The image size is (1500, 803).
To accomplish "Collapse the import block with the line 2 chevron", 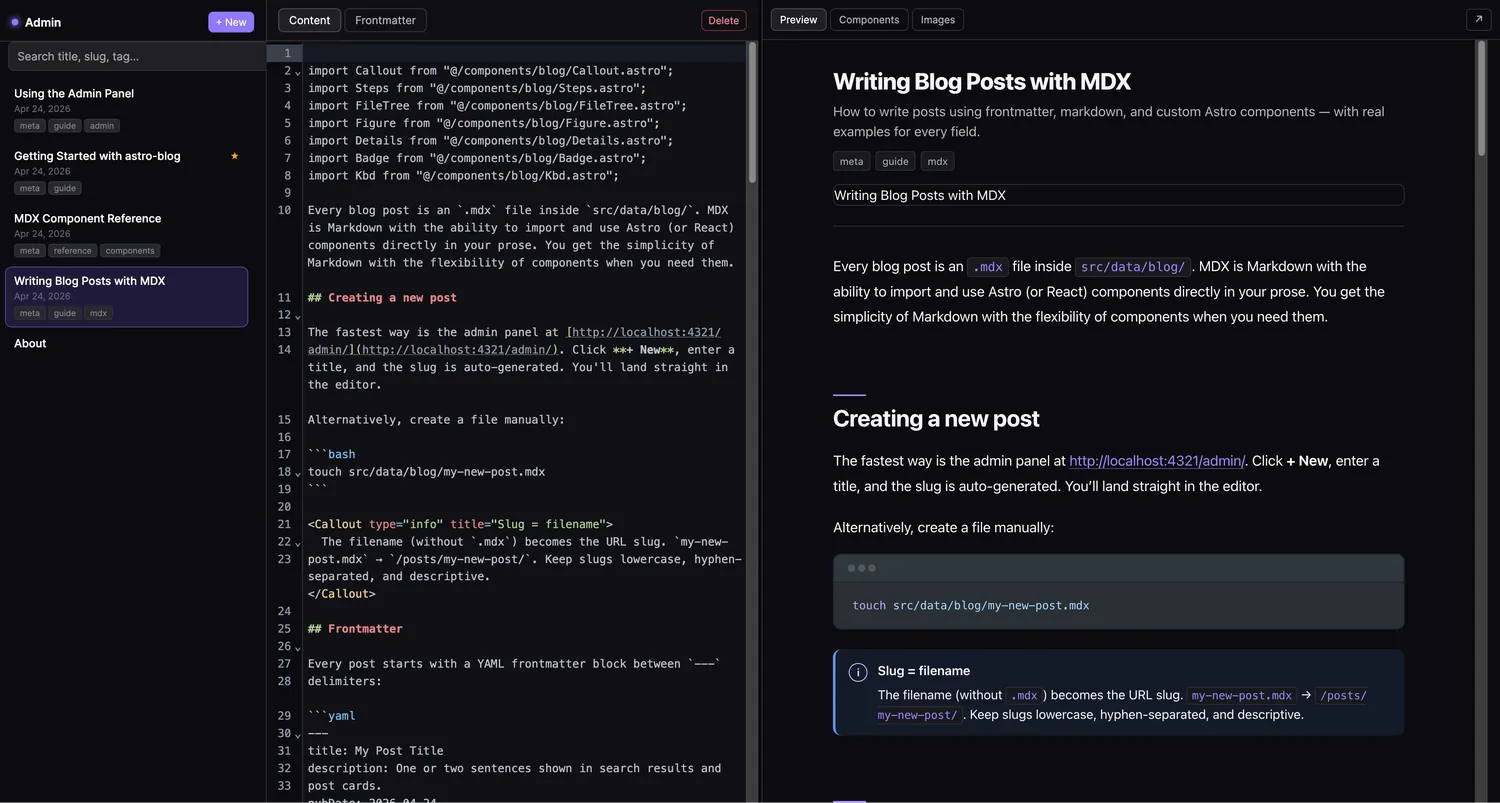I will pos(297,71).
